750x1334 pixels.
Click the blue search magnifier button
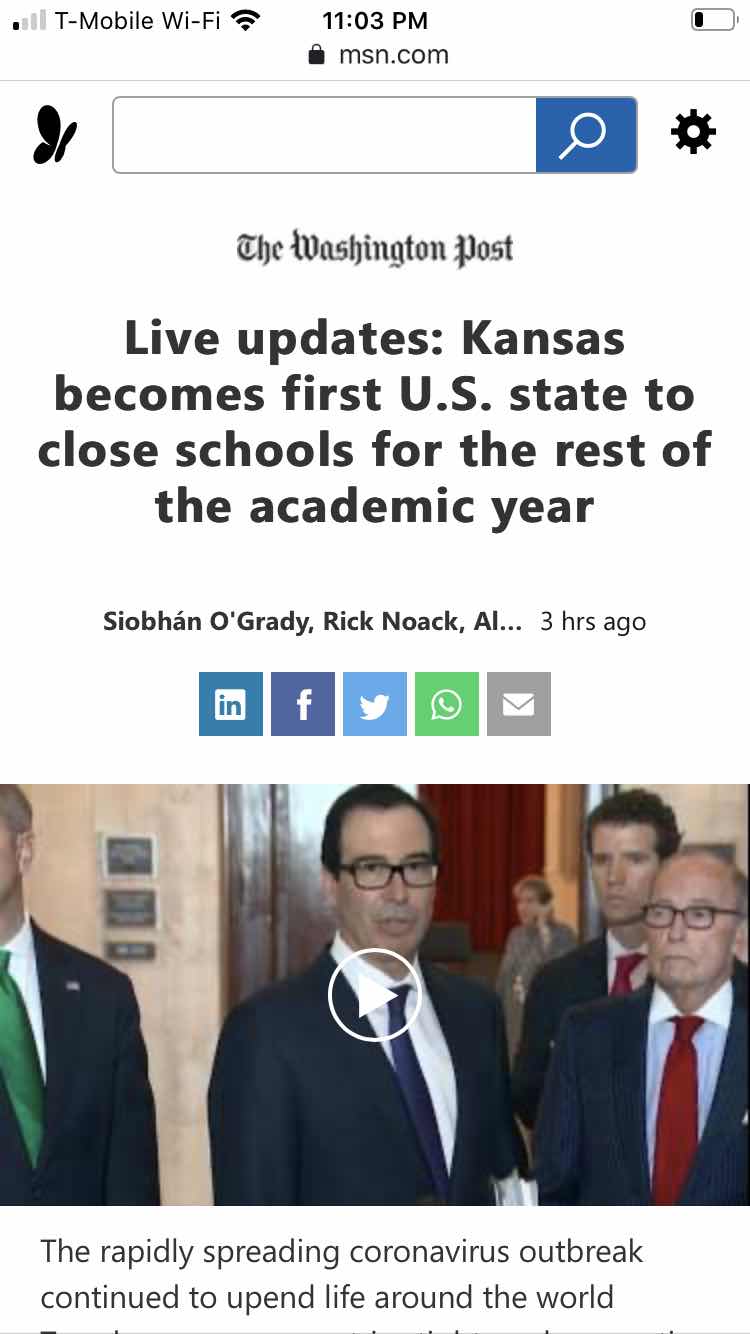586,135
